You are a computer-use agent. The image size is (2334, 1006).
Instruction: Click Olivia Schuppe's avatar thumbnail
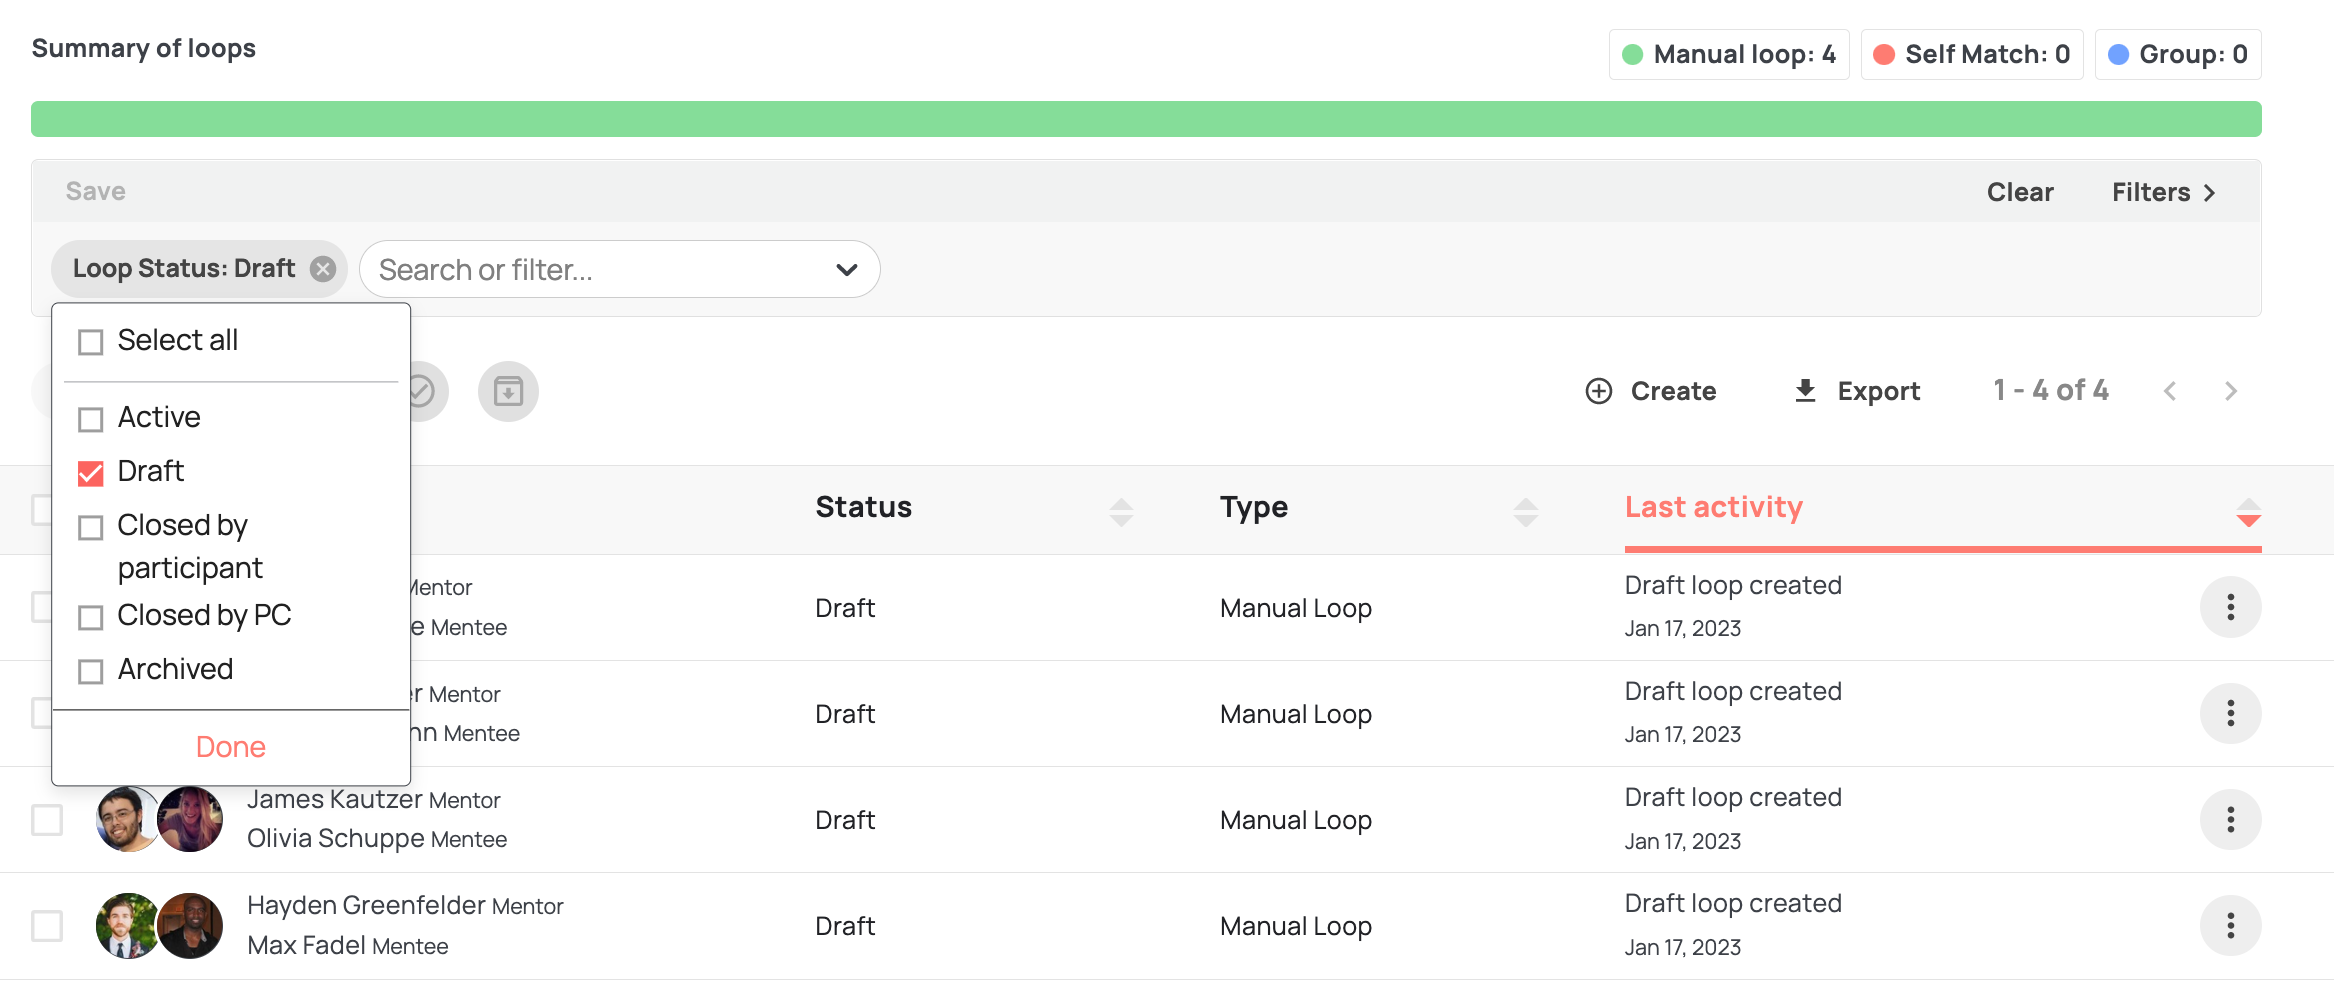191,819
